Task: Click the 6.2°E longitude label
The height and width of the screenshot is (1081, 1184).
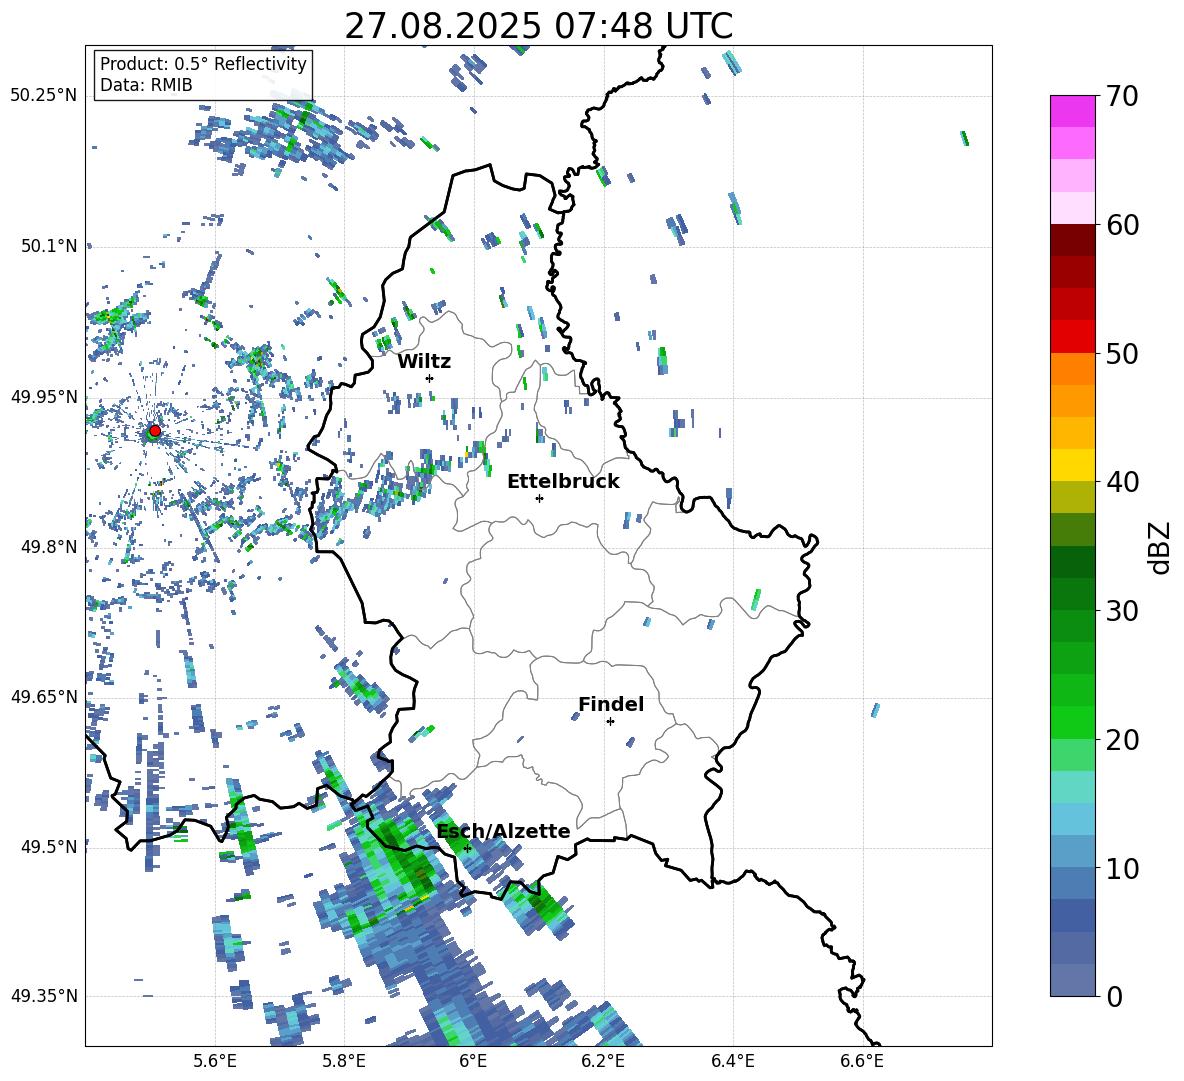Action: pyautogui.click(x=603, y=1061)
